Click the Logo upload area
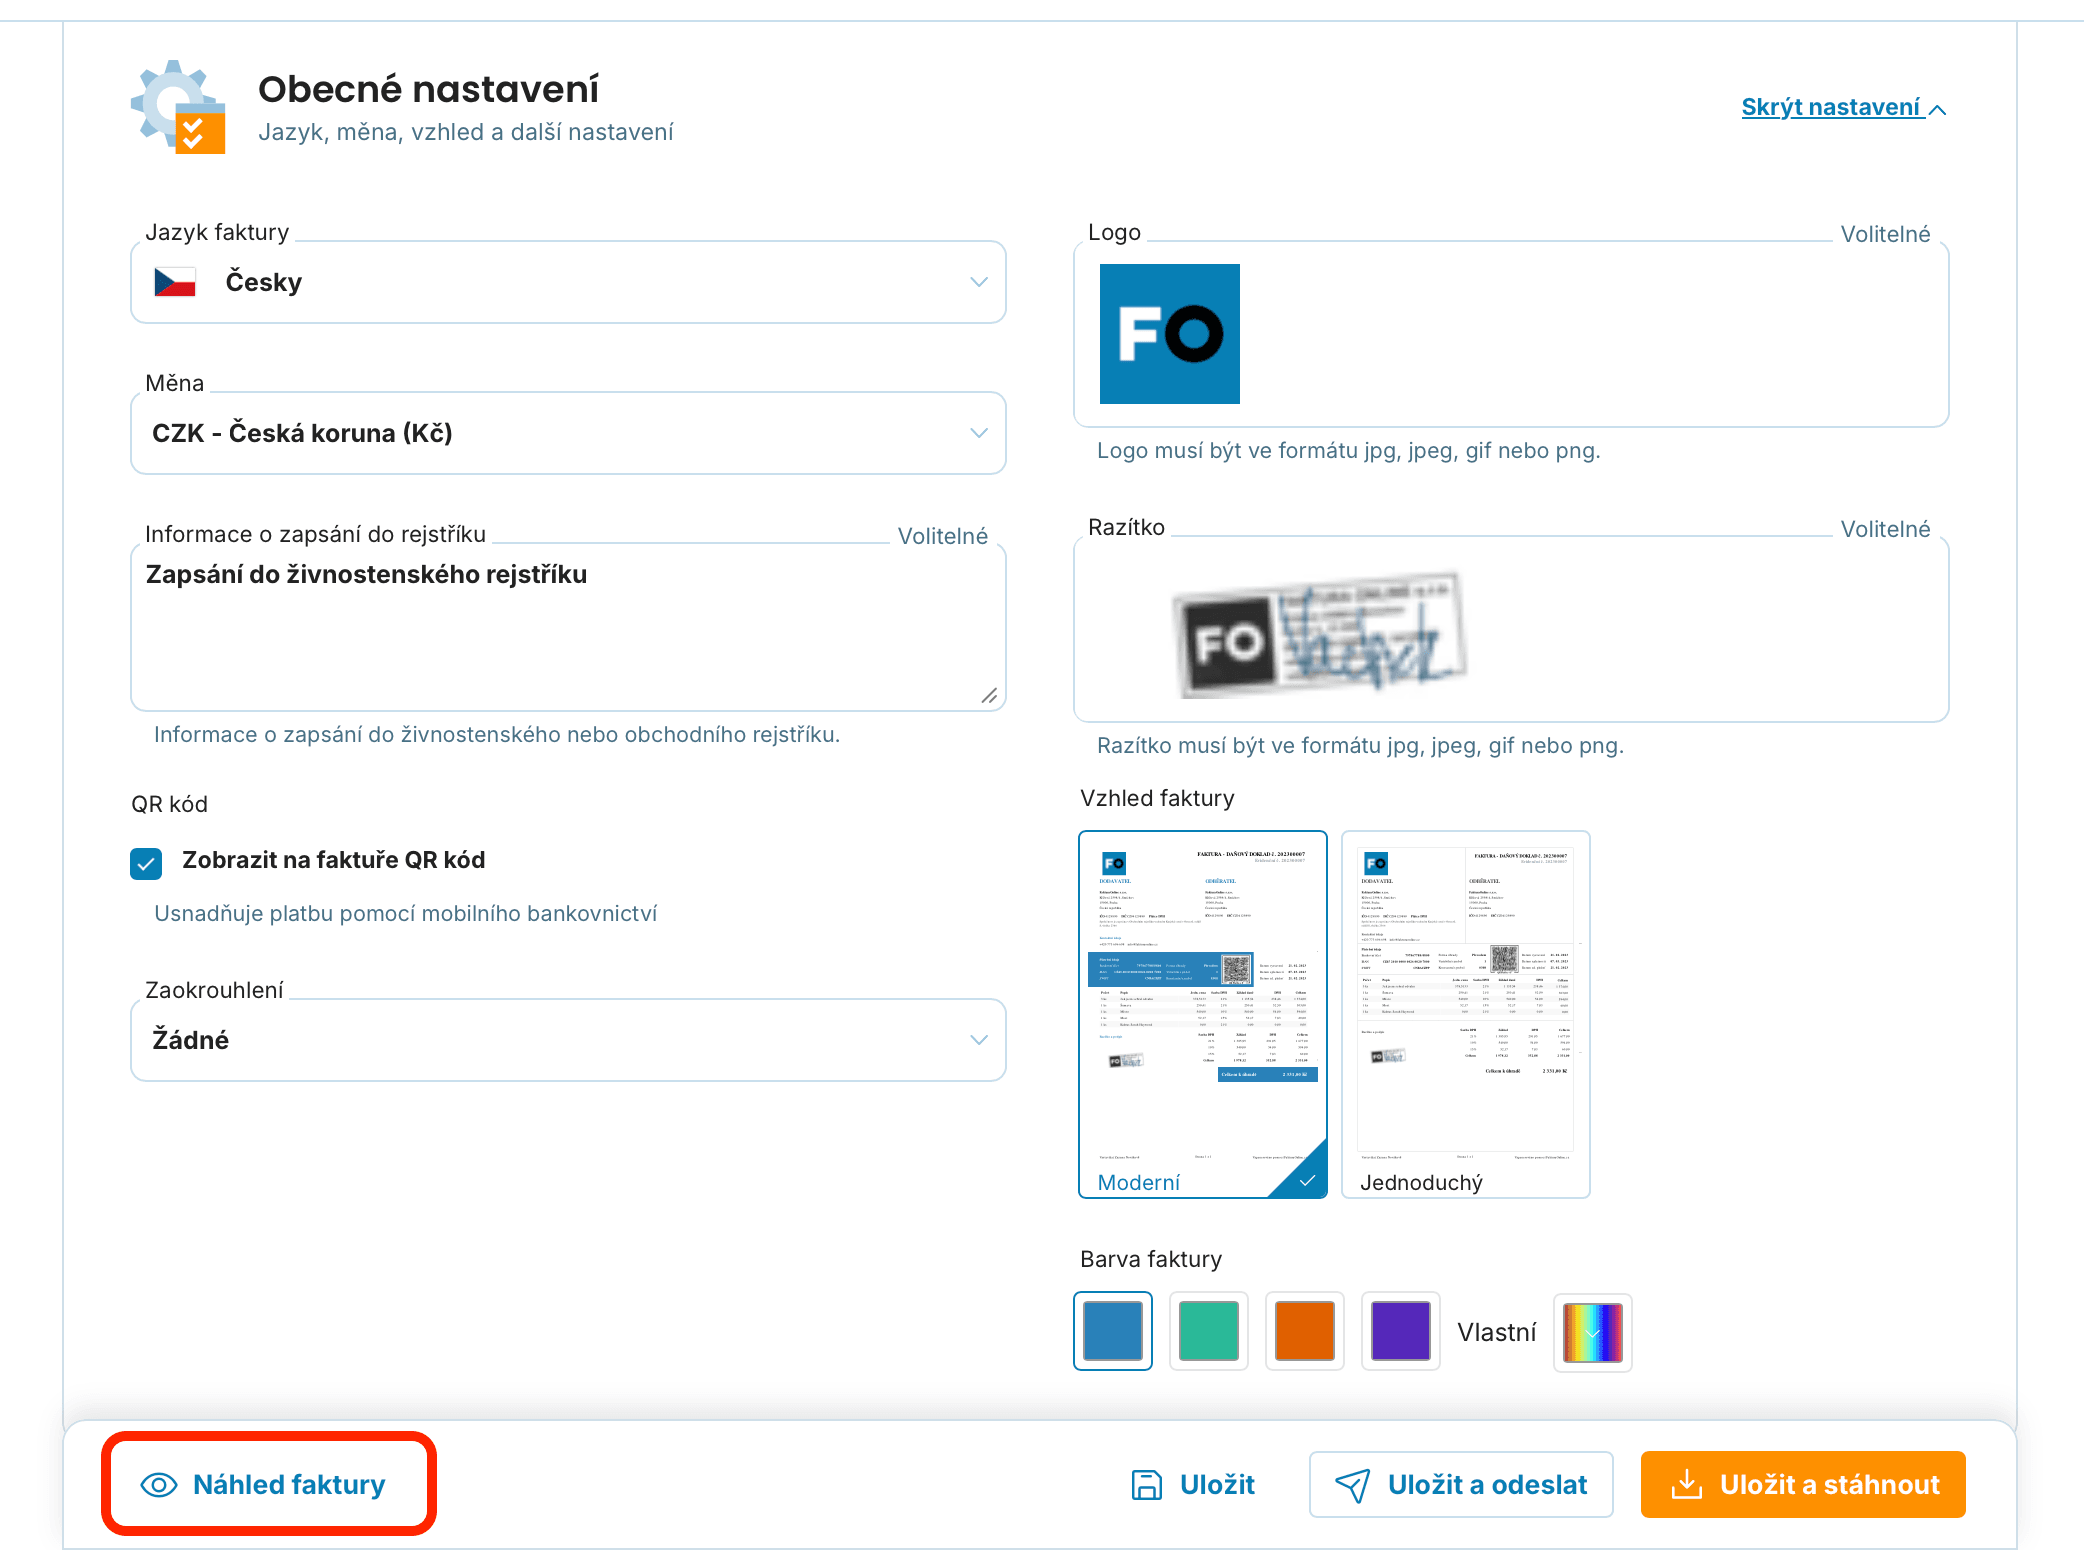Image resolution: width=2084 pixels, height=1550 pixels. pos(1511,334)
